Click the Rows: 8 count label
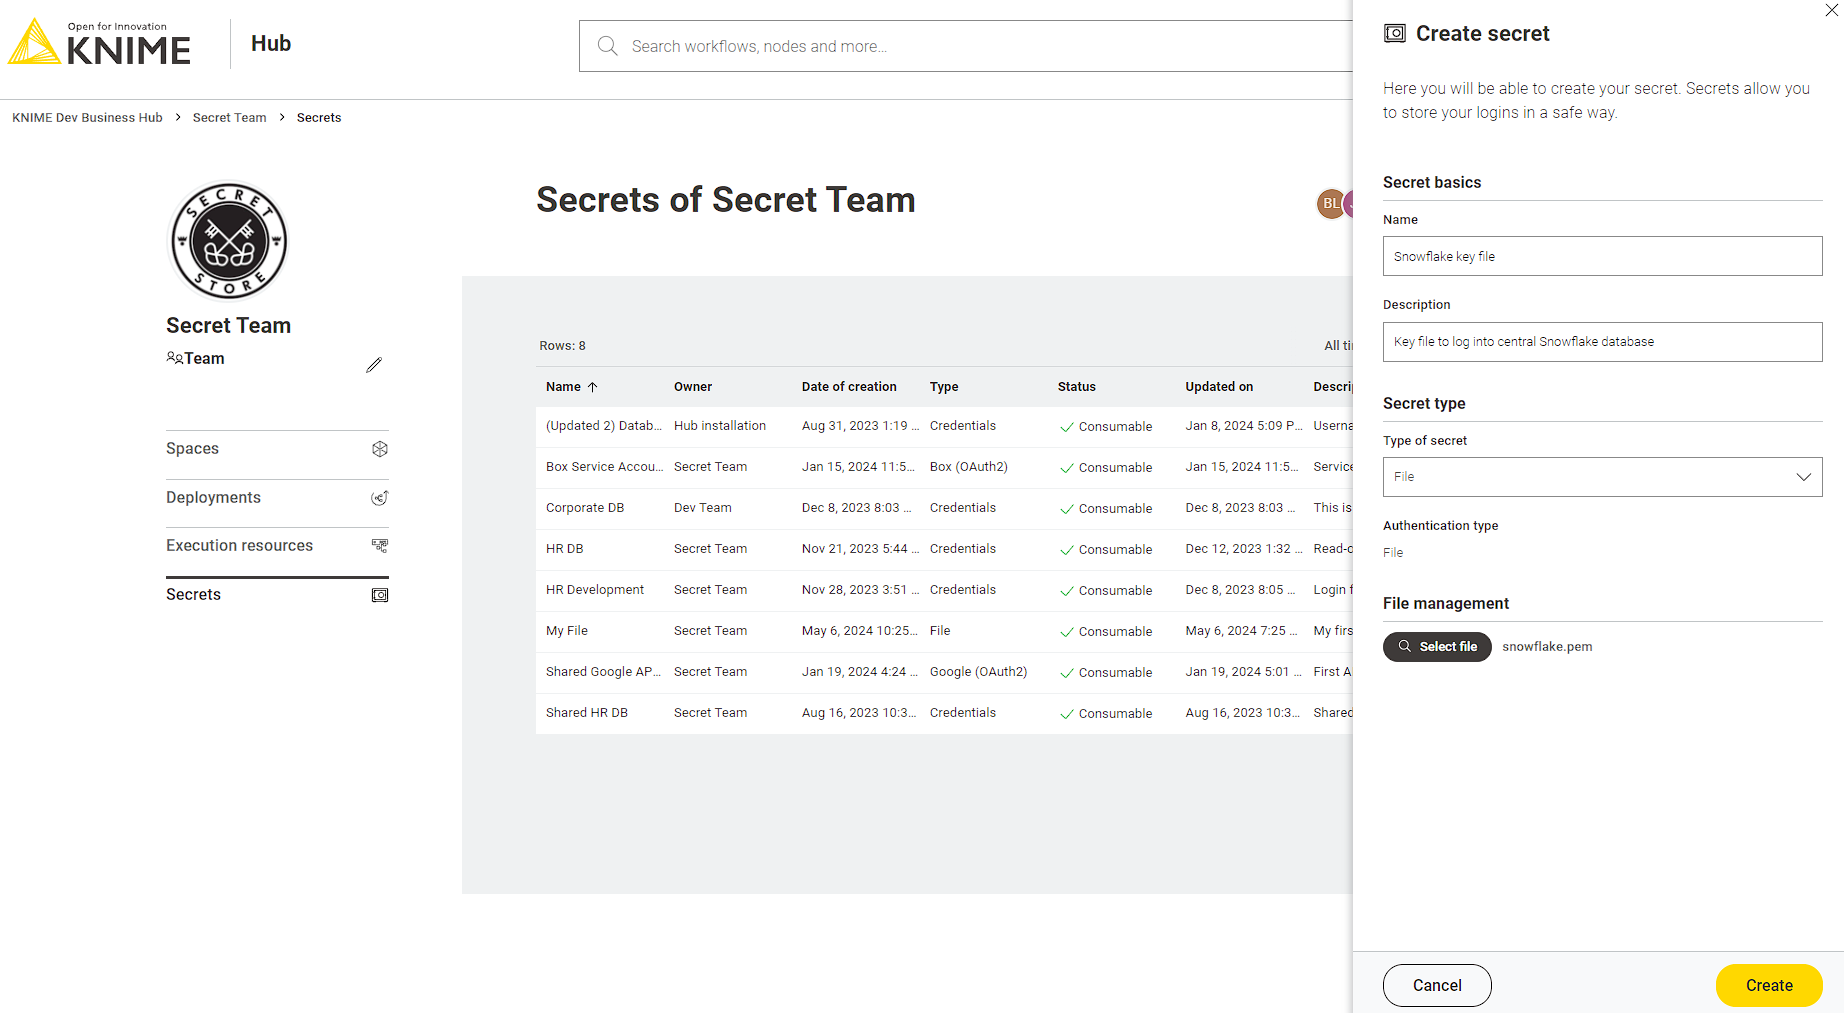The width and height of the screenshot is (1844, 1013). (562, 346)
